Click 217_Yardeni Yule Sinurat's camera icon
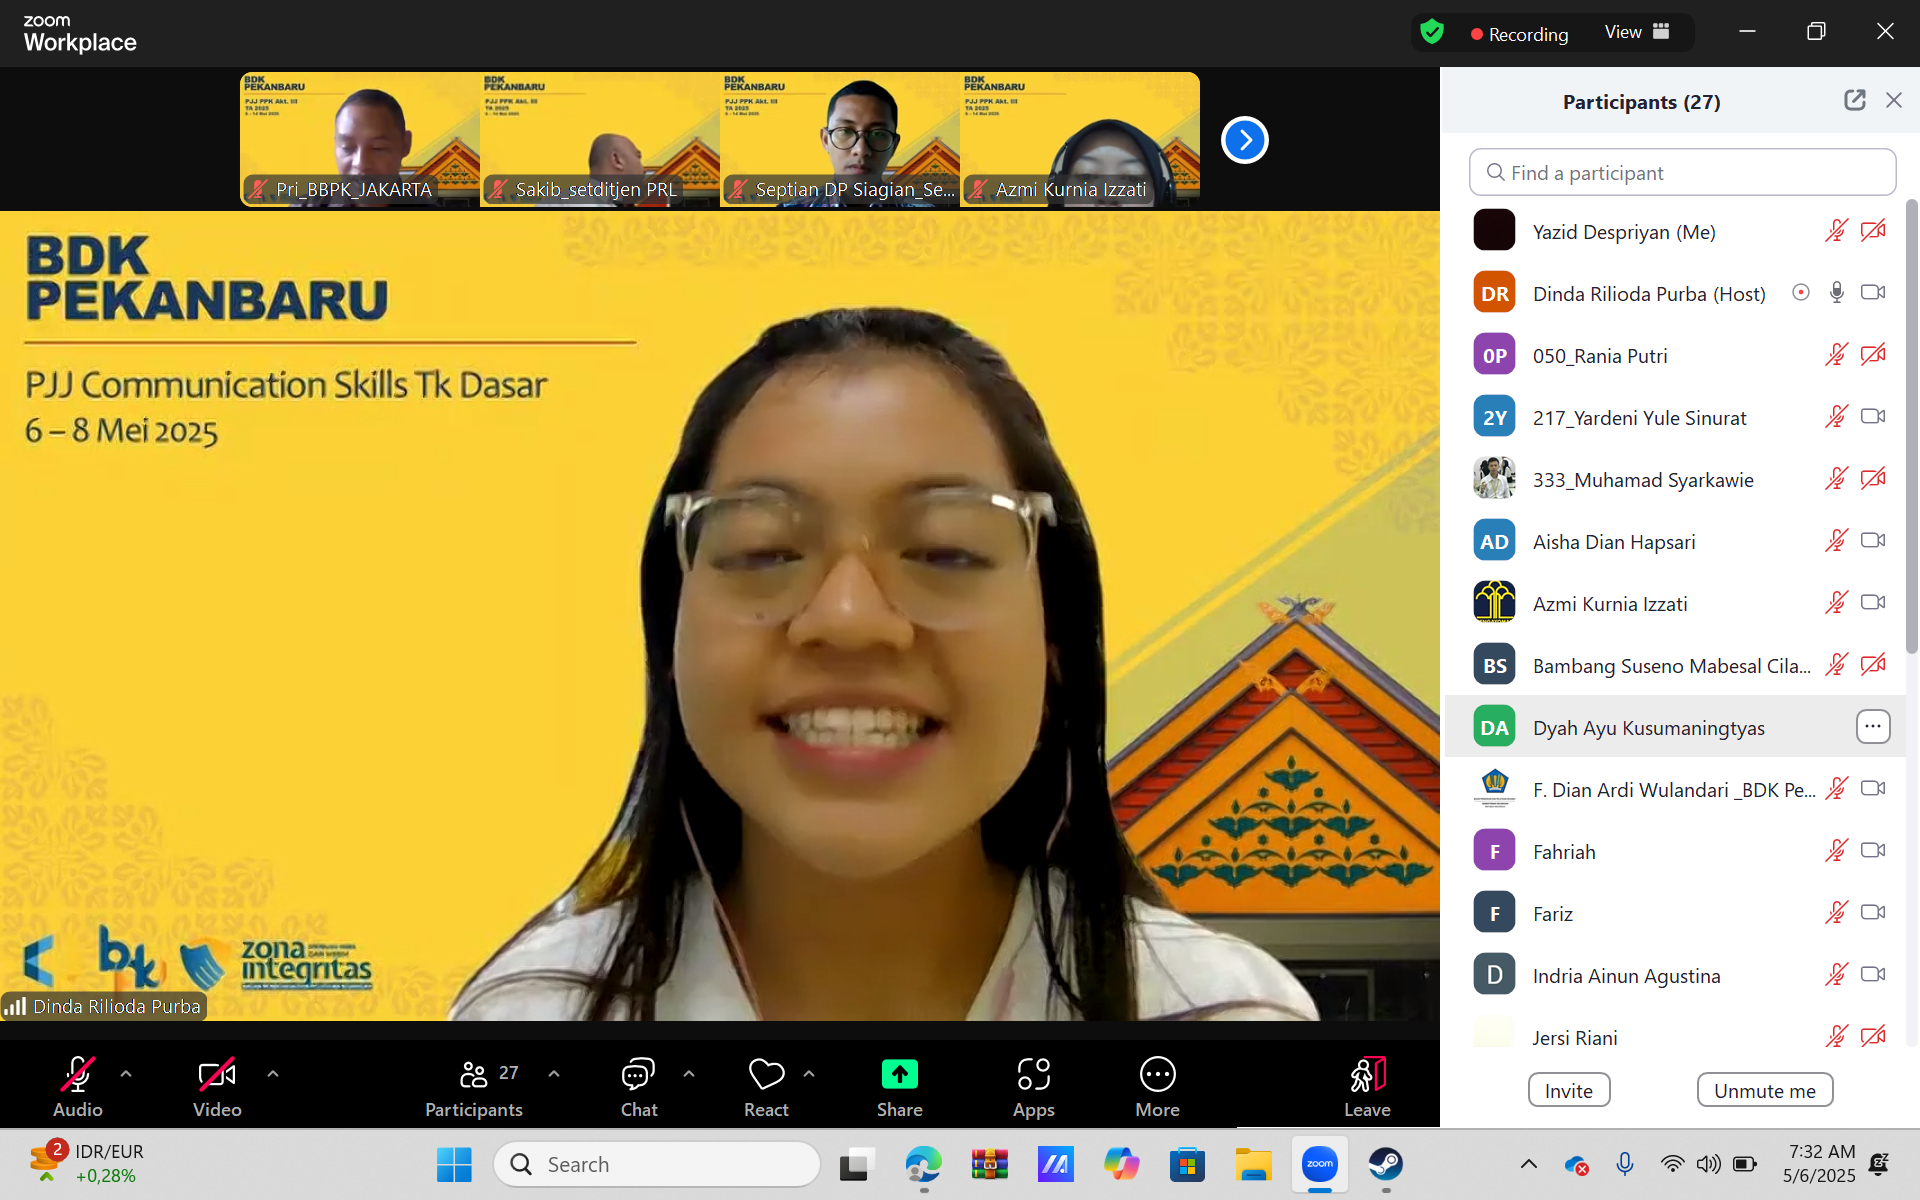 1873,417
